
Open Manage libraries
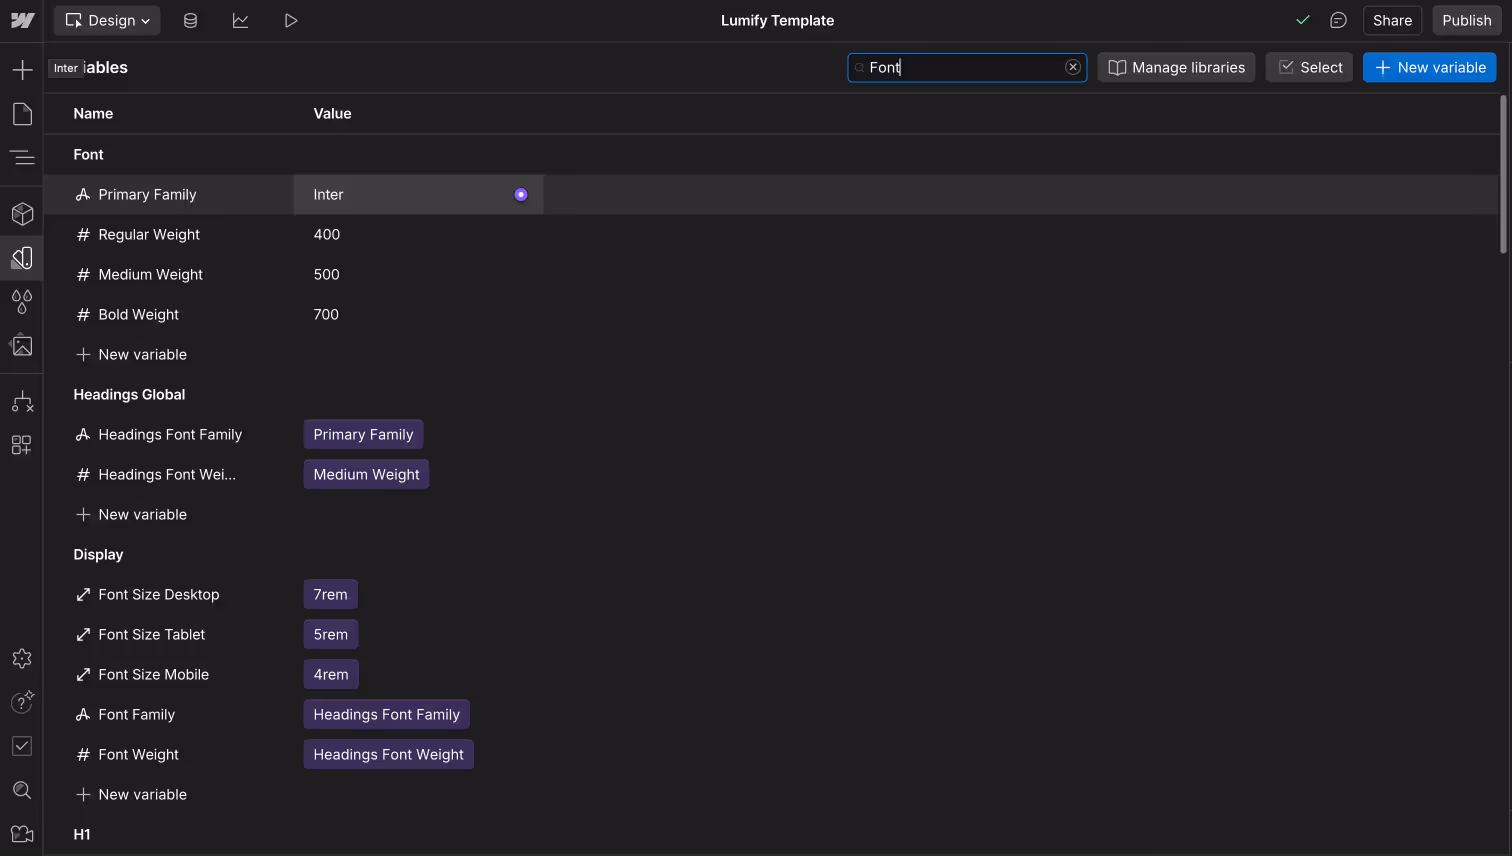pos(1176,67)
